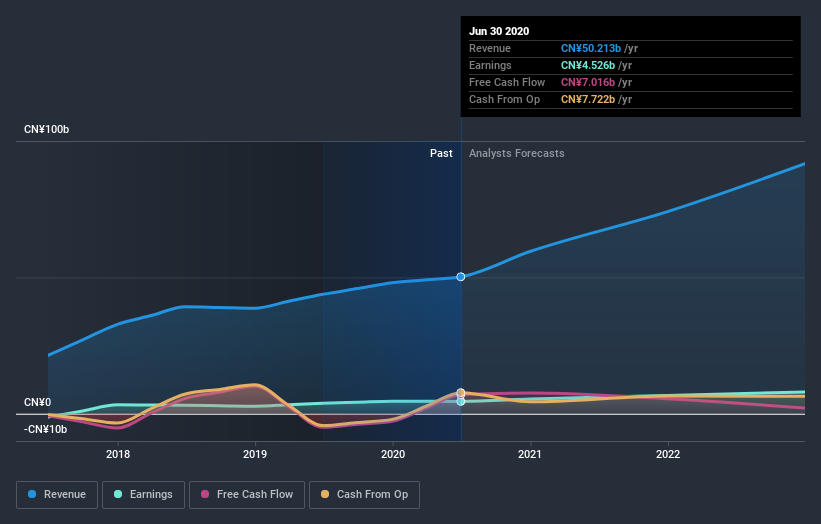Click the orange dot in Cash From Op legend
This screenshot has height=524, width=821.
325,494
